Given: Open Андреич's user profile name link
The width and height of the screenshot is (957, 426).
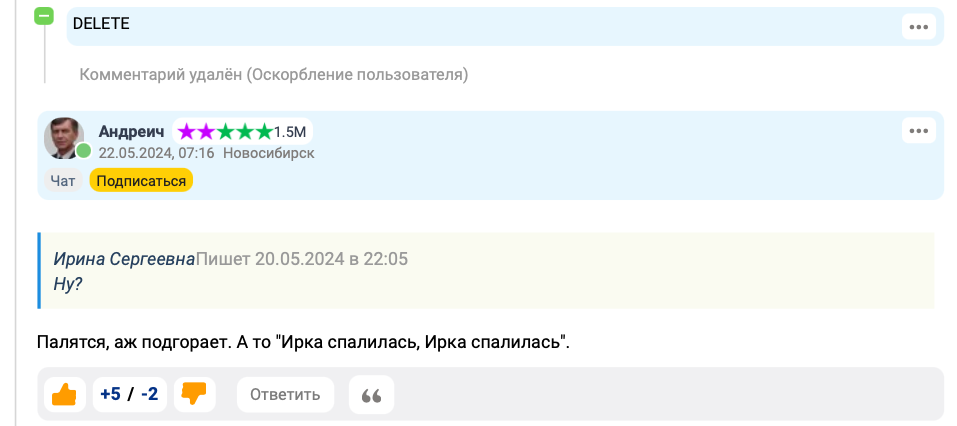Looking at the screenshot, I should (131, 132).
